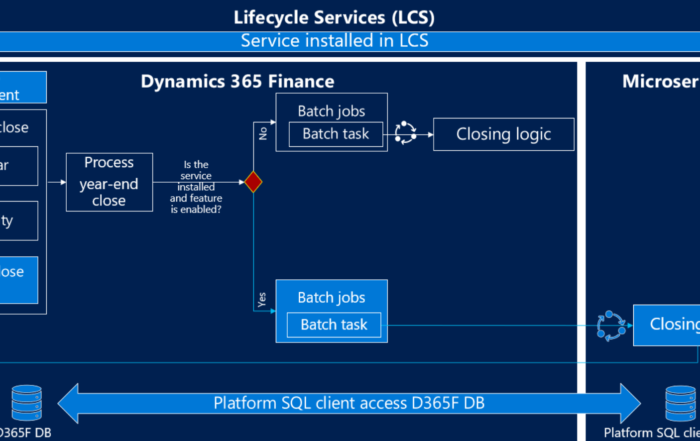Click the D365F DB database icon
The width and height of the screenshot is (700, 441).
pyautogui.click(x=27, y=403)
